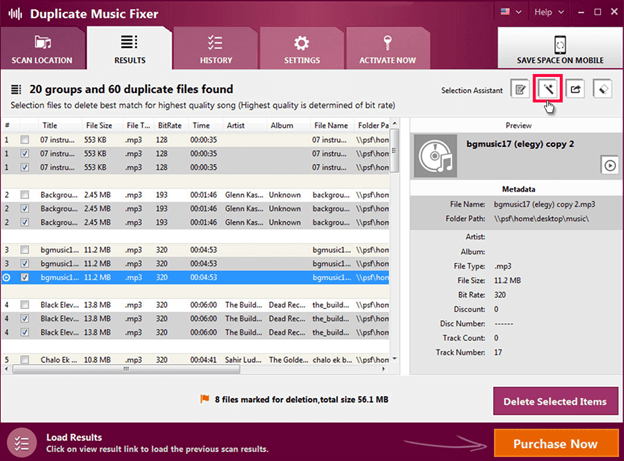Open the History tab
Screen dimensions: 624x461
216,49
